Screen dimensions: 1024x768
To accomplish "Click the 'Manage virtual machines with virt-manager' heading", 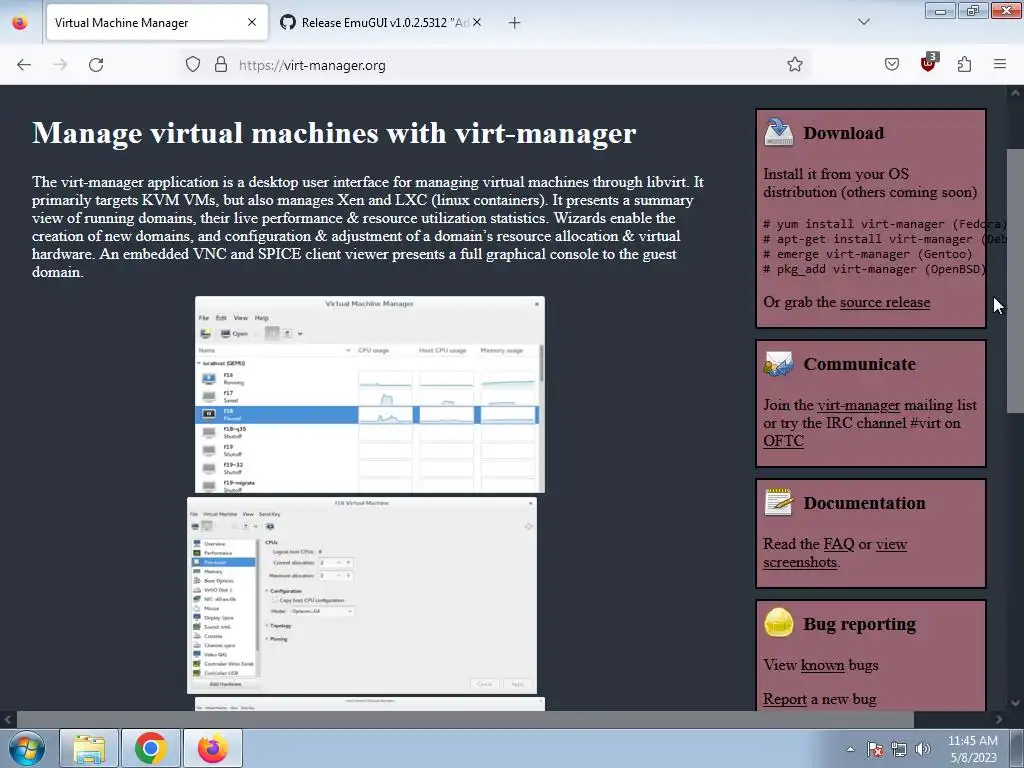I will pos(334,133).
